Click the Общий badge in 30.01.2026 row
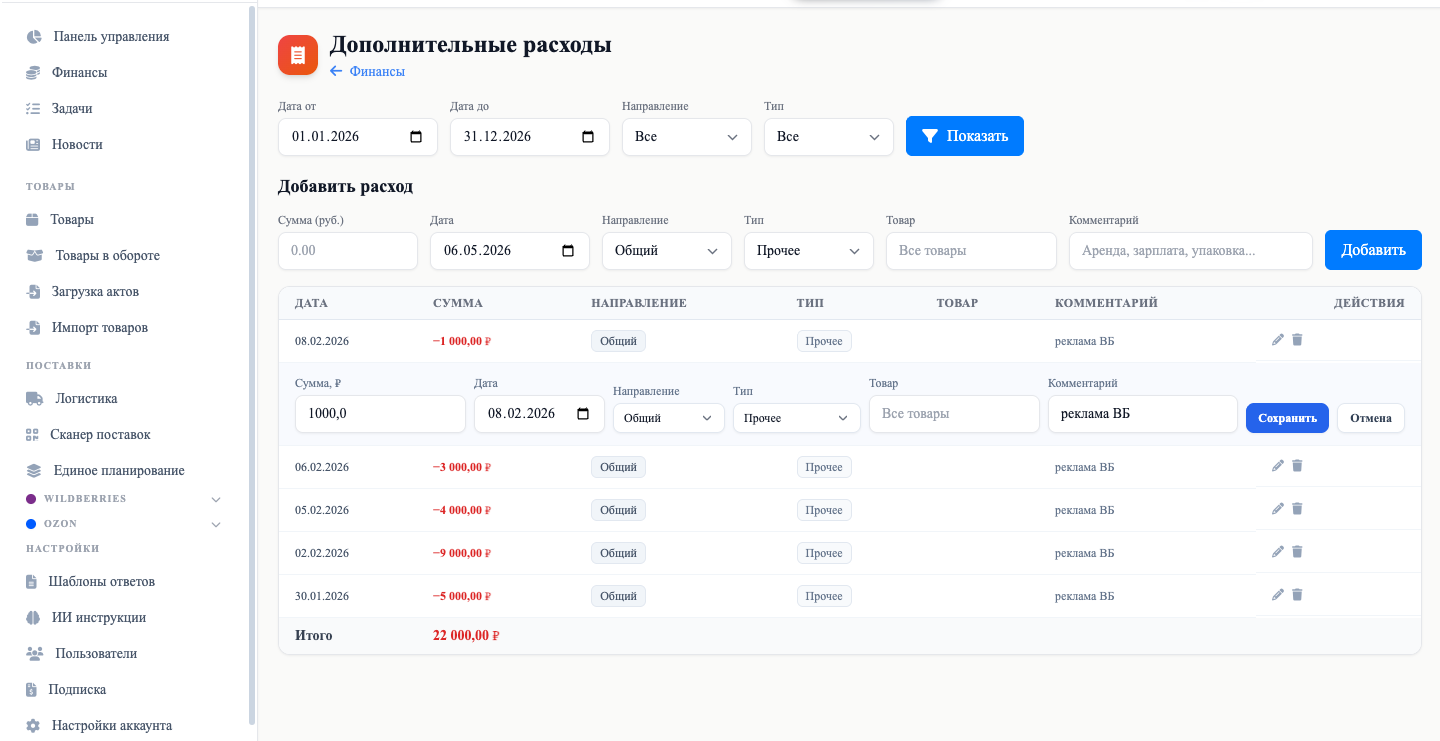Screen dimensions: 1440x741 [x=619, y=596]
